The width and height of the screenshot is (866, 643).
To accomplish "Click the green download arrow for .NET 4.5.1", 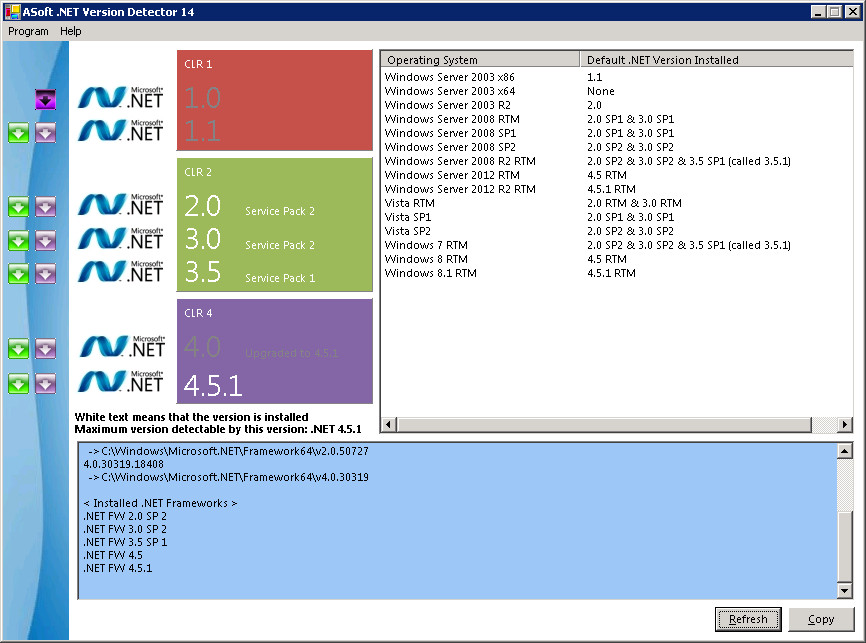I will click(x=17, y=383).
